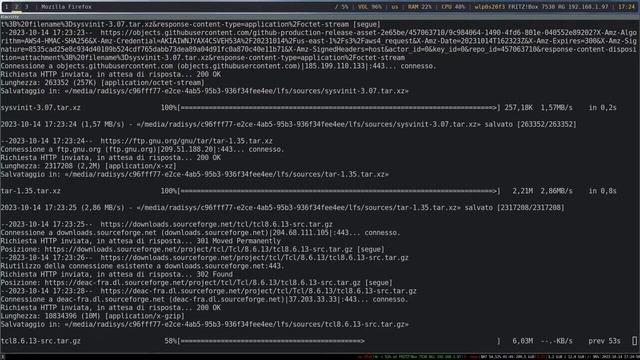Click the Mozilla Firefox window title

[x=66, y=7]
